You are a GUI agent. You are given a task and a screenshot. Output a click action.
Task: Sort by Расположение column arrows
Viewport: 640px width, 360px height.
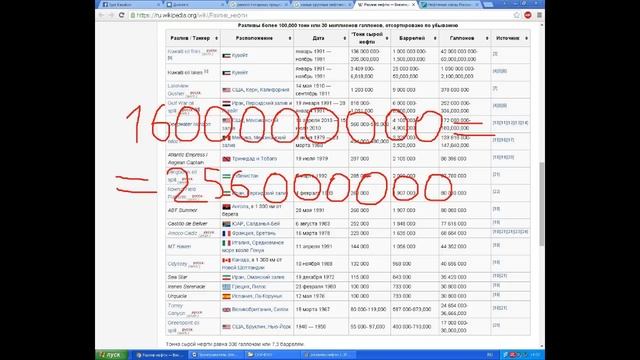coord(290,38)
